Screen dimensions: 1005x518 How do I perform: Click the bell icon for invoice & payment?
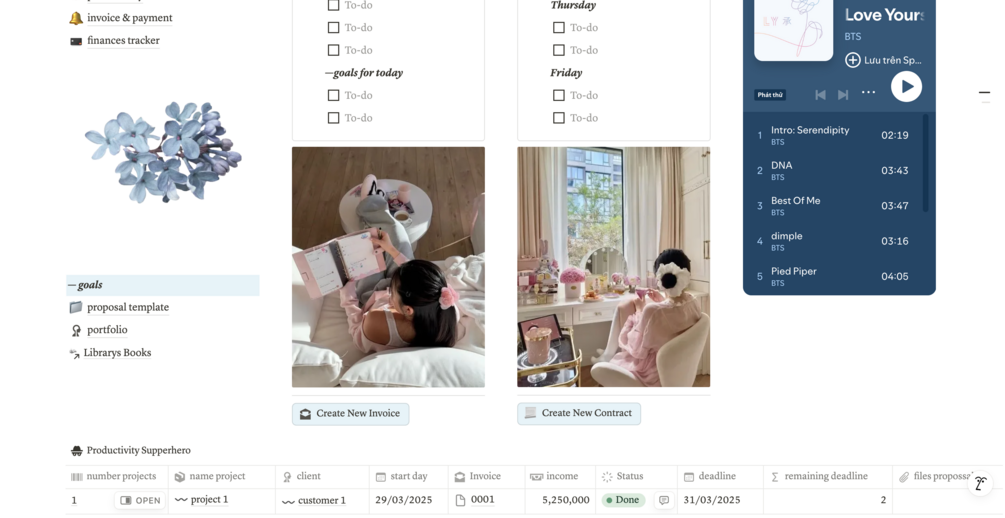[76, 18]
